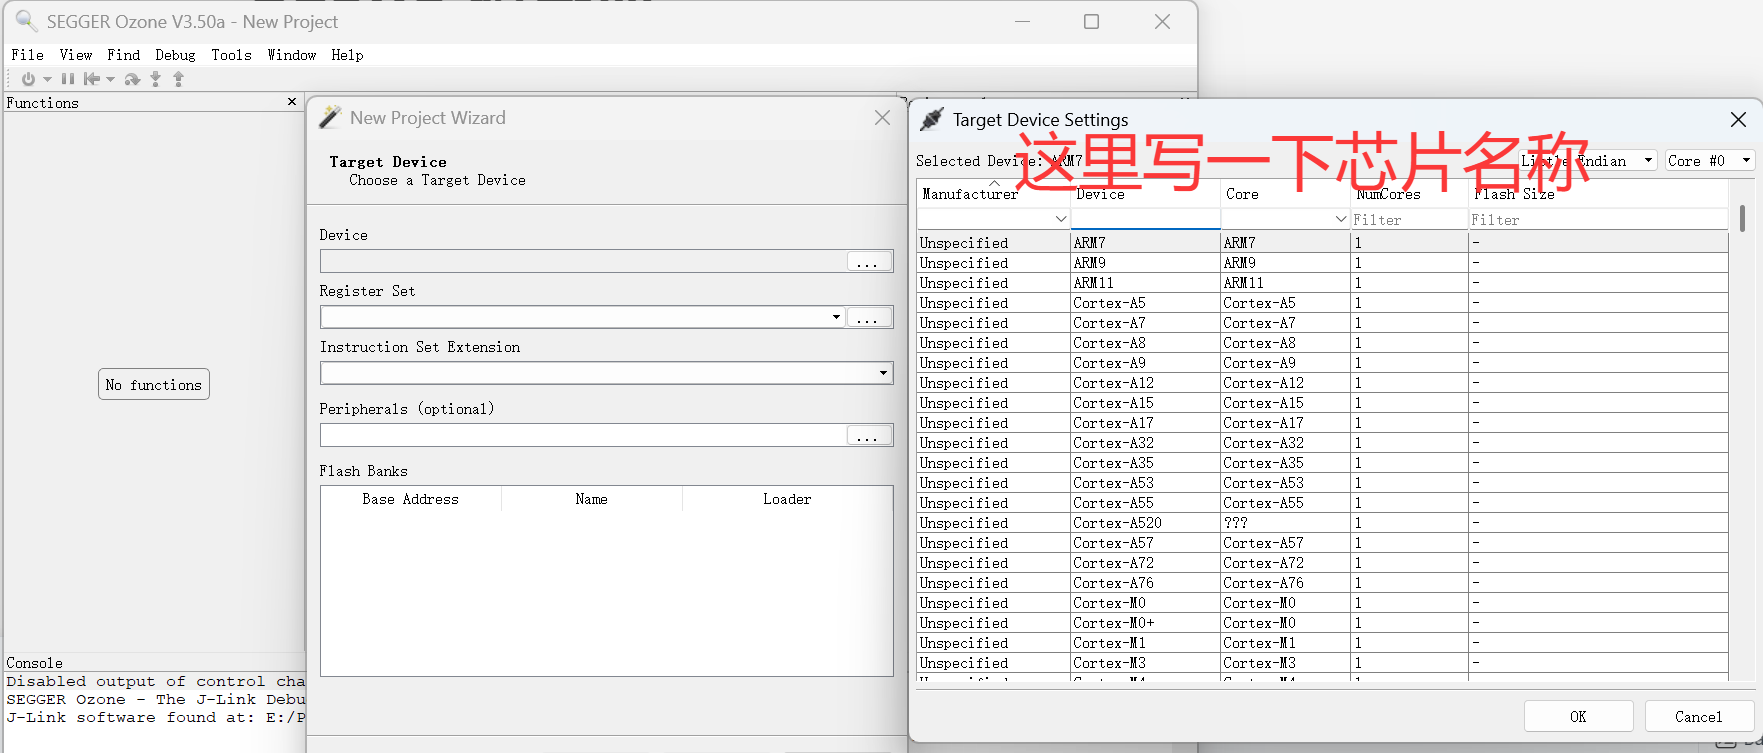Image resolution: width=1763 pixels, height=753 pixels.
Task: Open the Find menu
Action: pos(124,55)
